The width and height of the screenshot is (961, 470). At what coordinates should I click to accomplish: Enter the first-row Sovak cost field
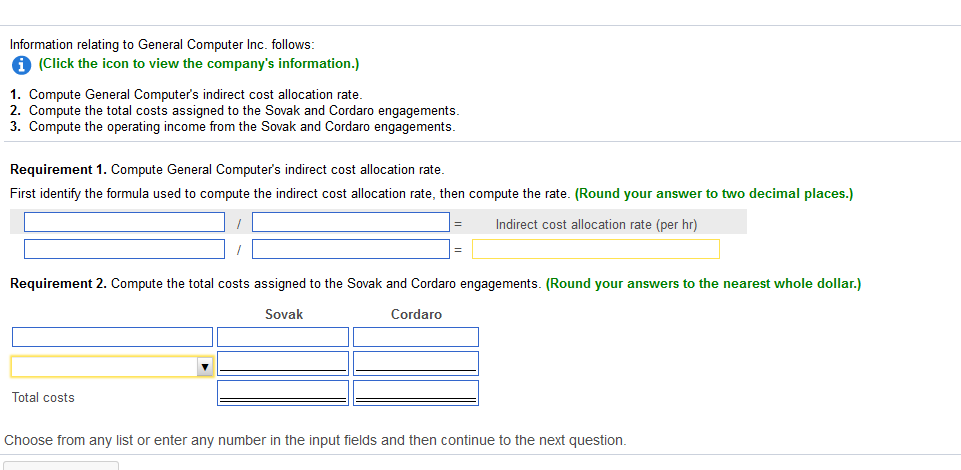283,337
